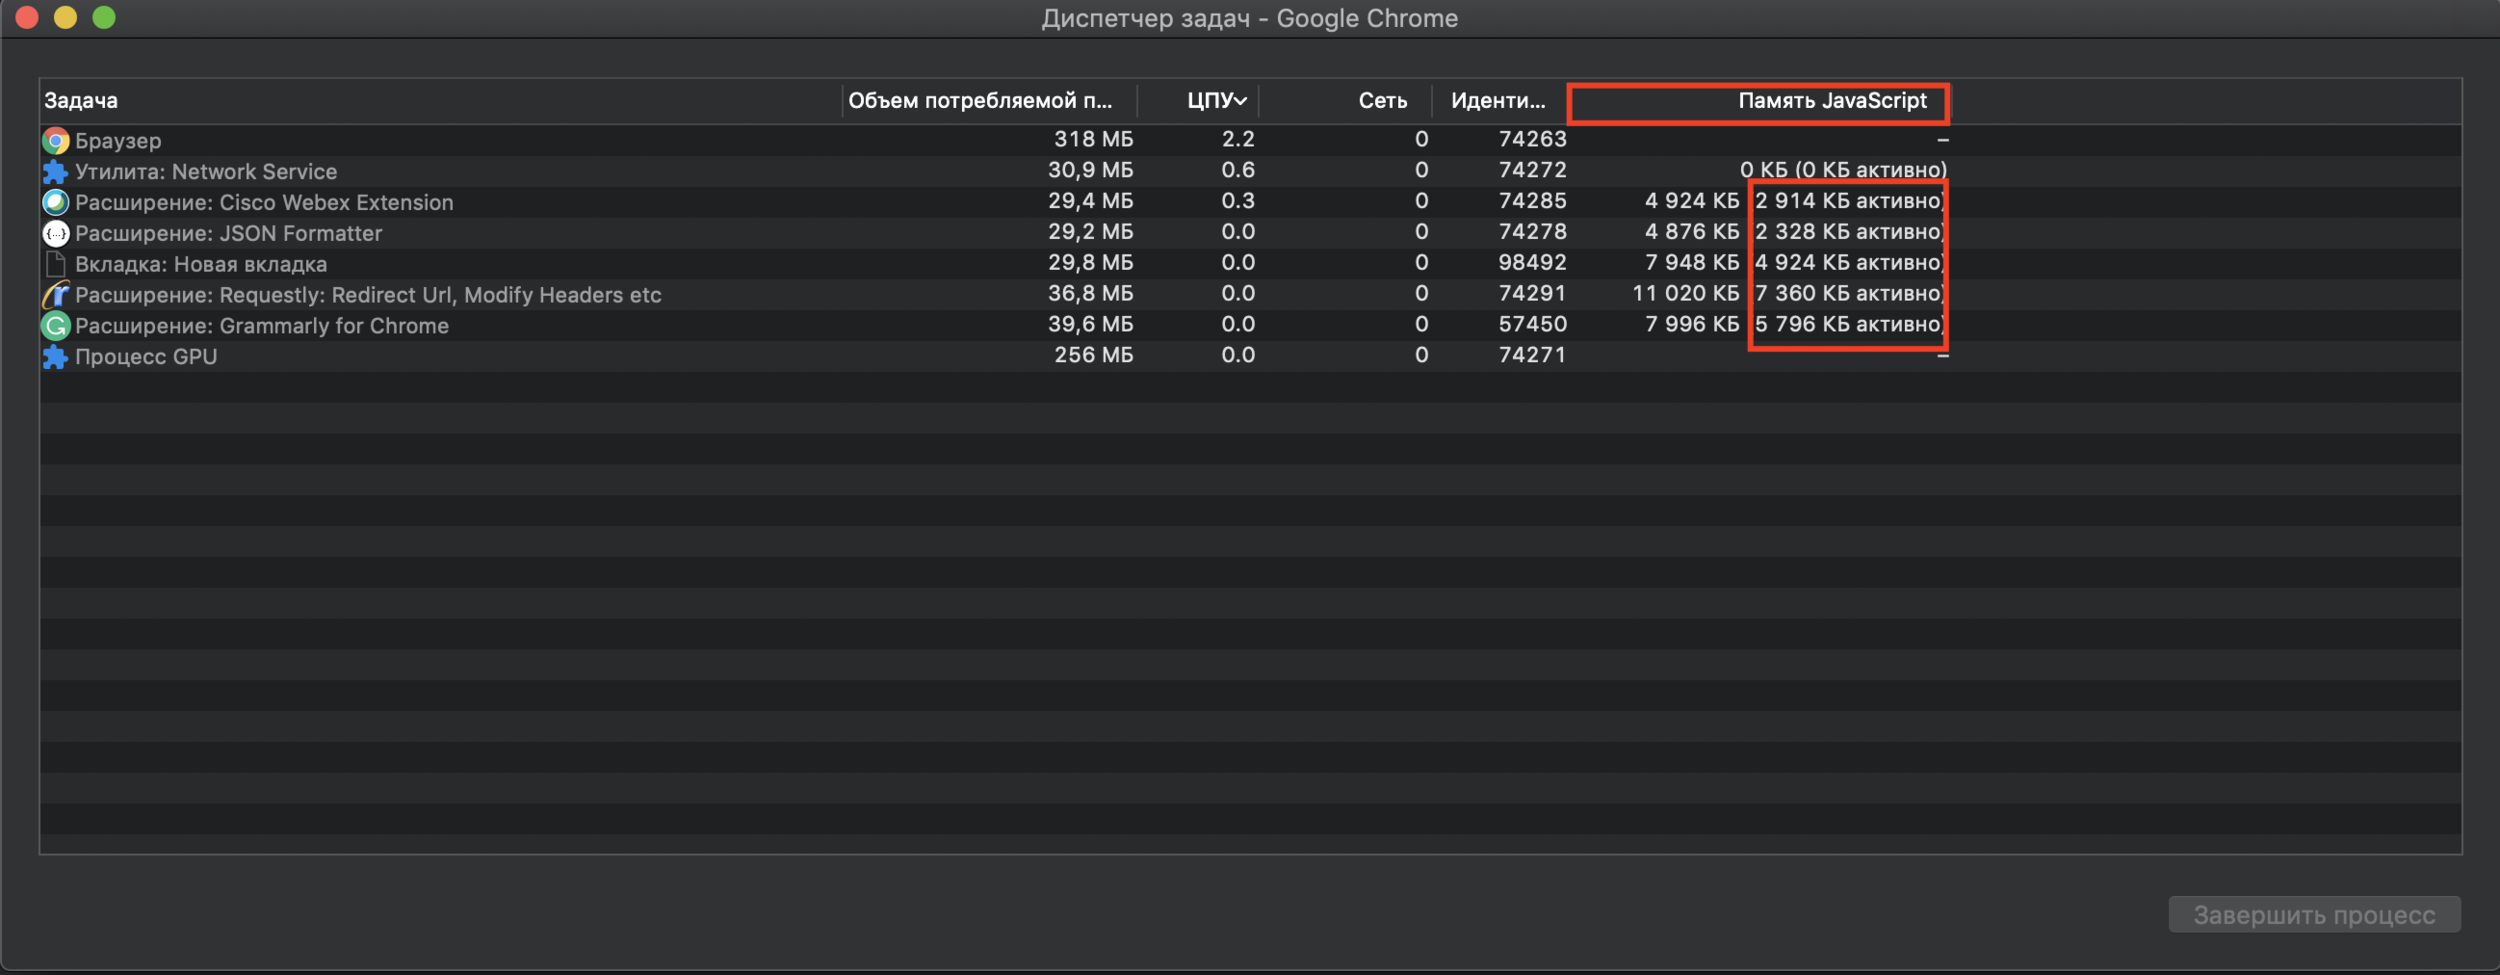Image resolution: width=2500 pixels, height=975 pixels.
Task: Click the puzzle icon next to Процесс GPU
Action: point(56,357)
